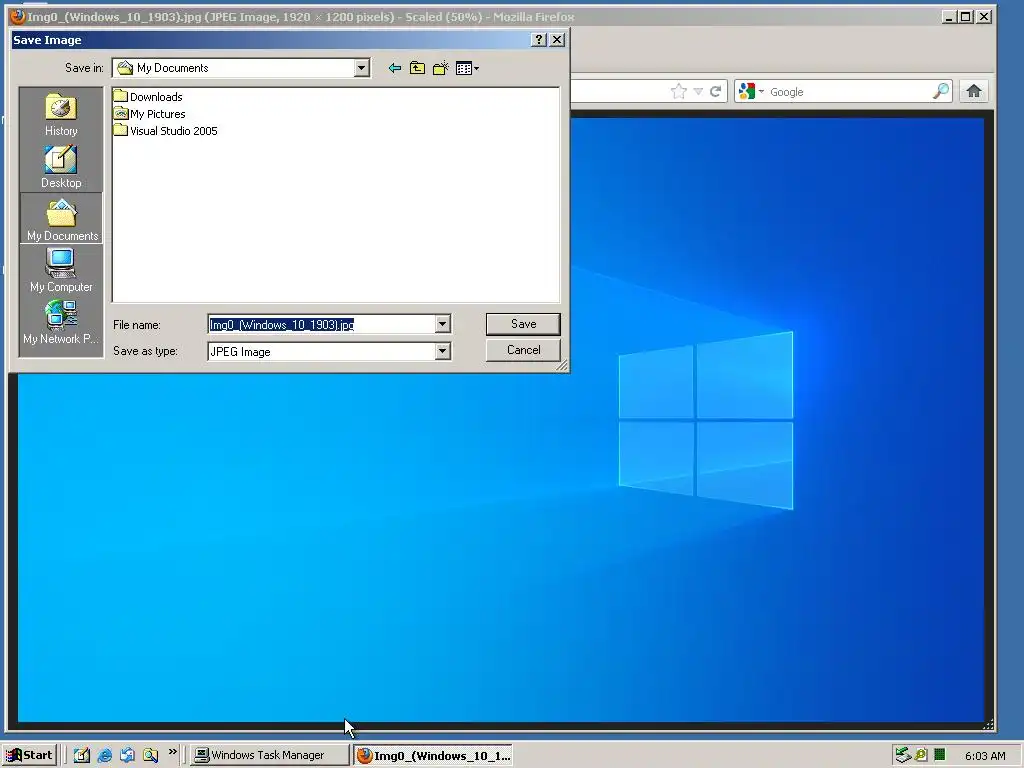Expand quick launch overflow chevron
This screenshot has width=1024, height=768.
click(172, 752)
